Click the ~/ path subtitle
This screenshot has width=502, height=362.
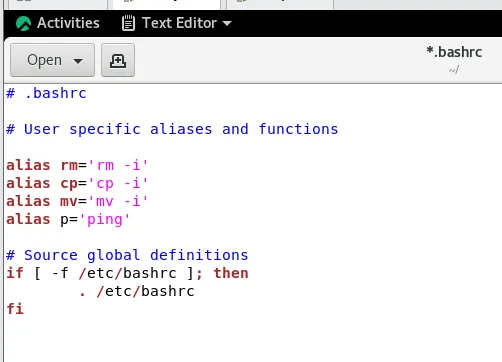(454, 70)
